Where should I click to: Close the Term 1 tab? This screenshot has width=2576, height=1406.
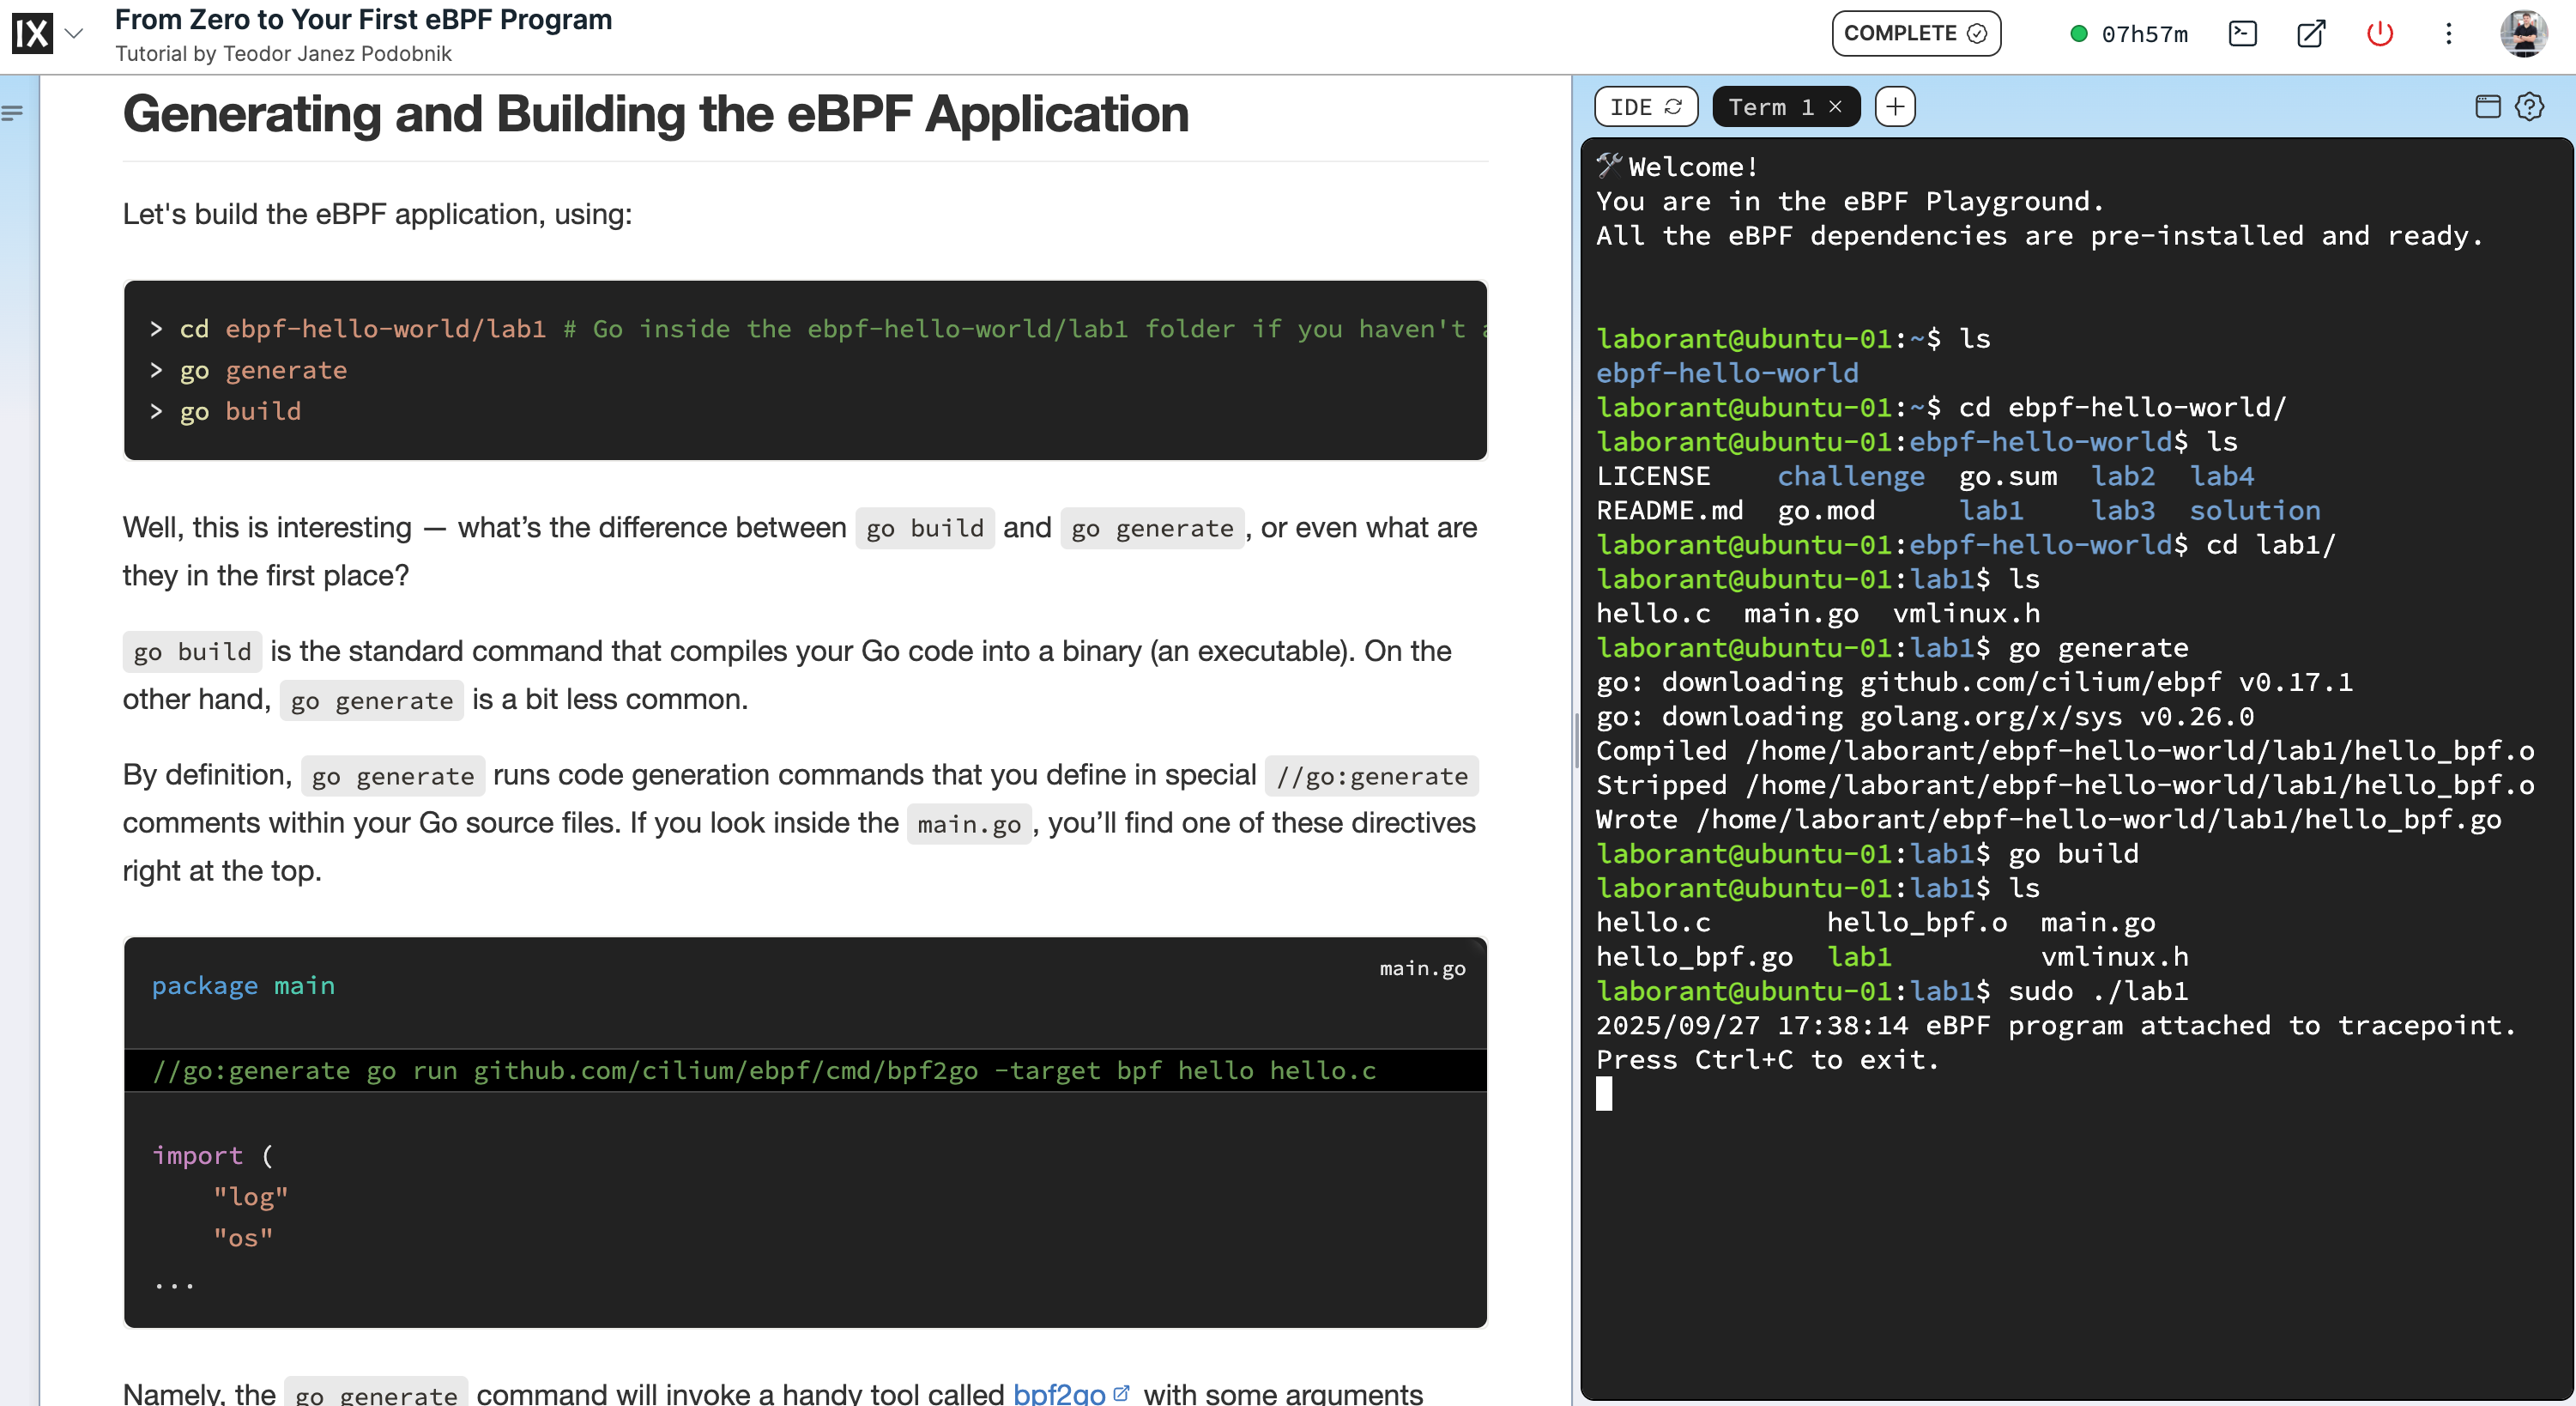point(1836,107)
